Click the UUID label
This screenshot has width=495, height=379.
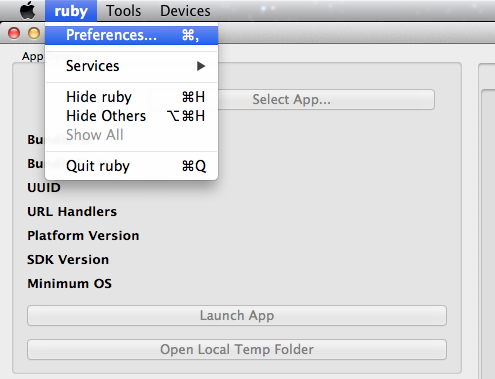[x=44, y=188]
